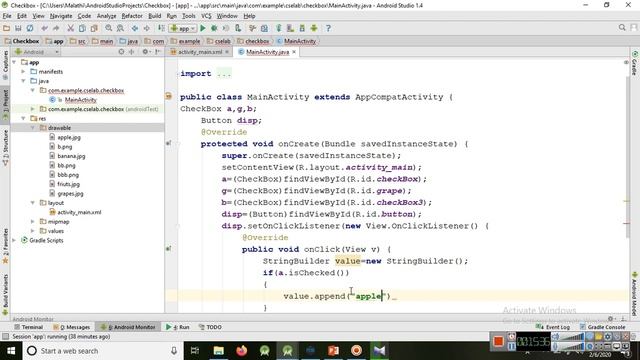Open the Gradle Console panel
Viewport: 640px width, 360px height.
point(602,327)
